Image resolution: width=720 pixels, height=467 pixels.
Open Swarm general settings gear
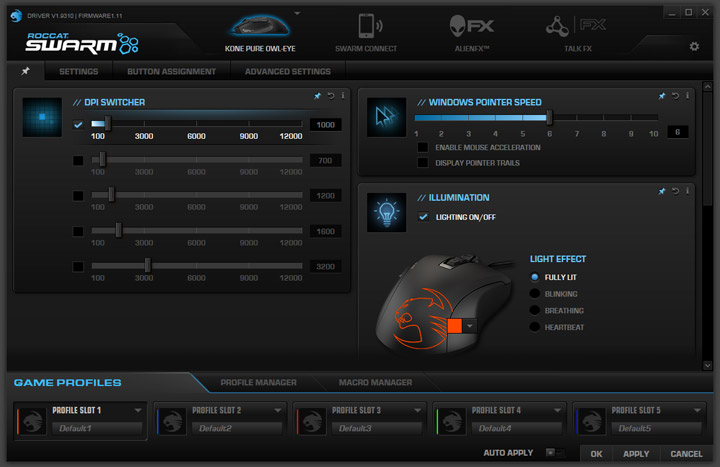694,46
